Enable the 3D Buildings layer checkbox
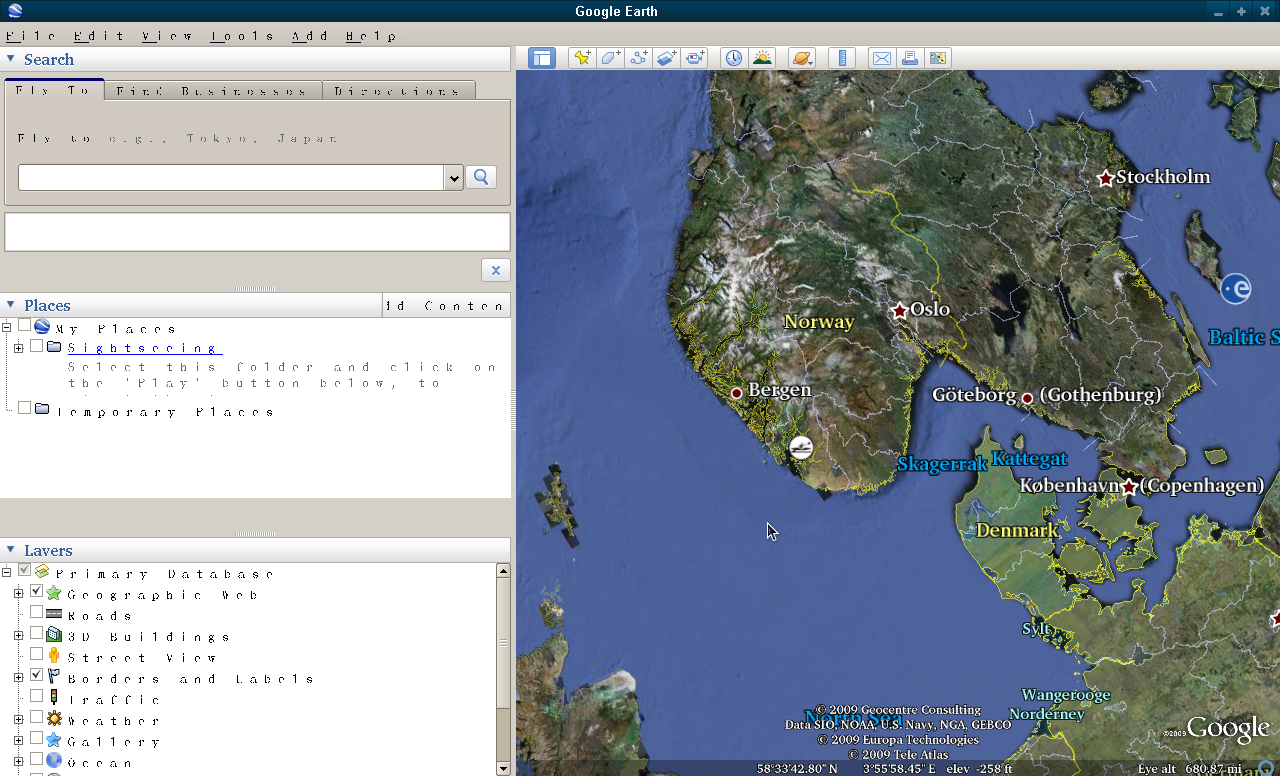Image resolution: width=1280 pixels, height=776 pixels. tap(37, 633)
